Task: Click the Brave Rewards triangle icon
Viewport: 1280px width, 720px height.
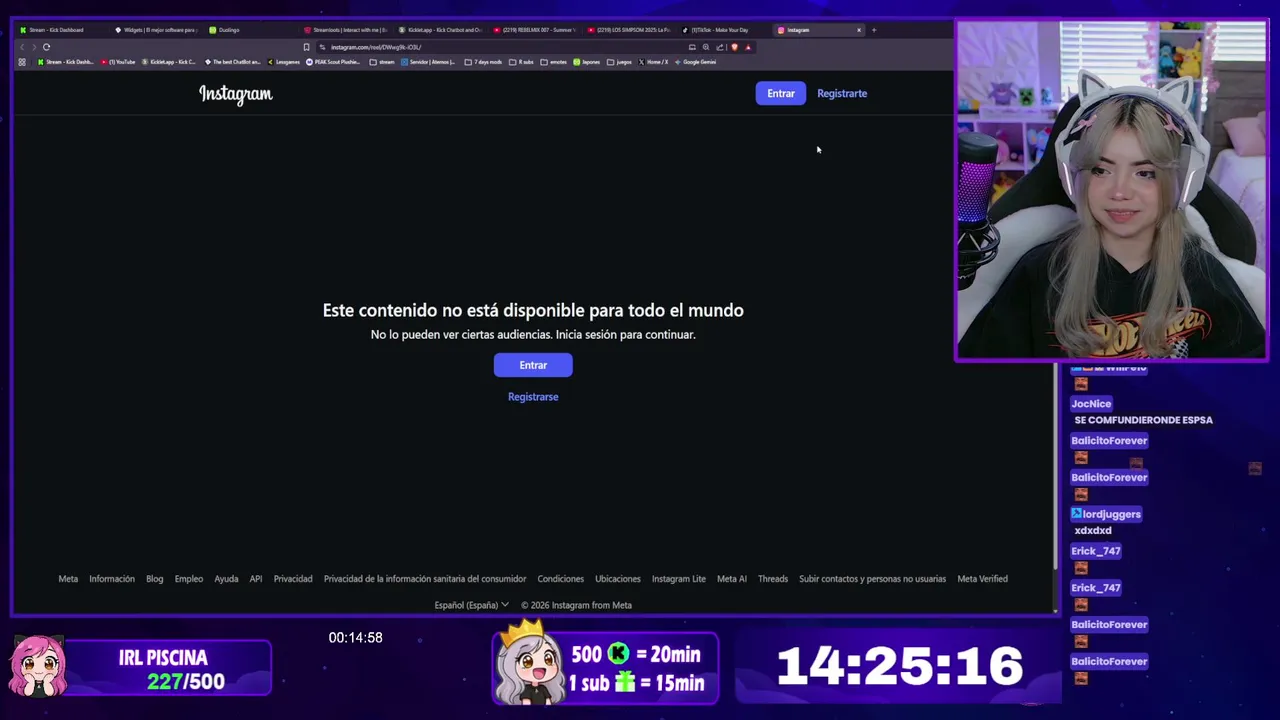Action: [x=748, y=47]
